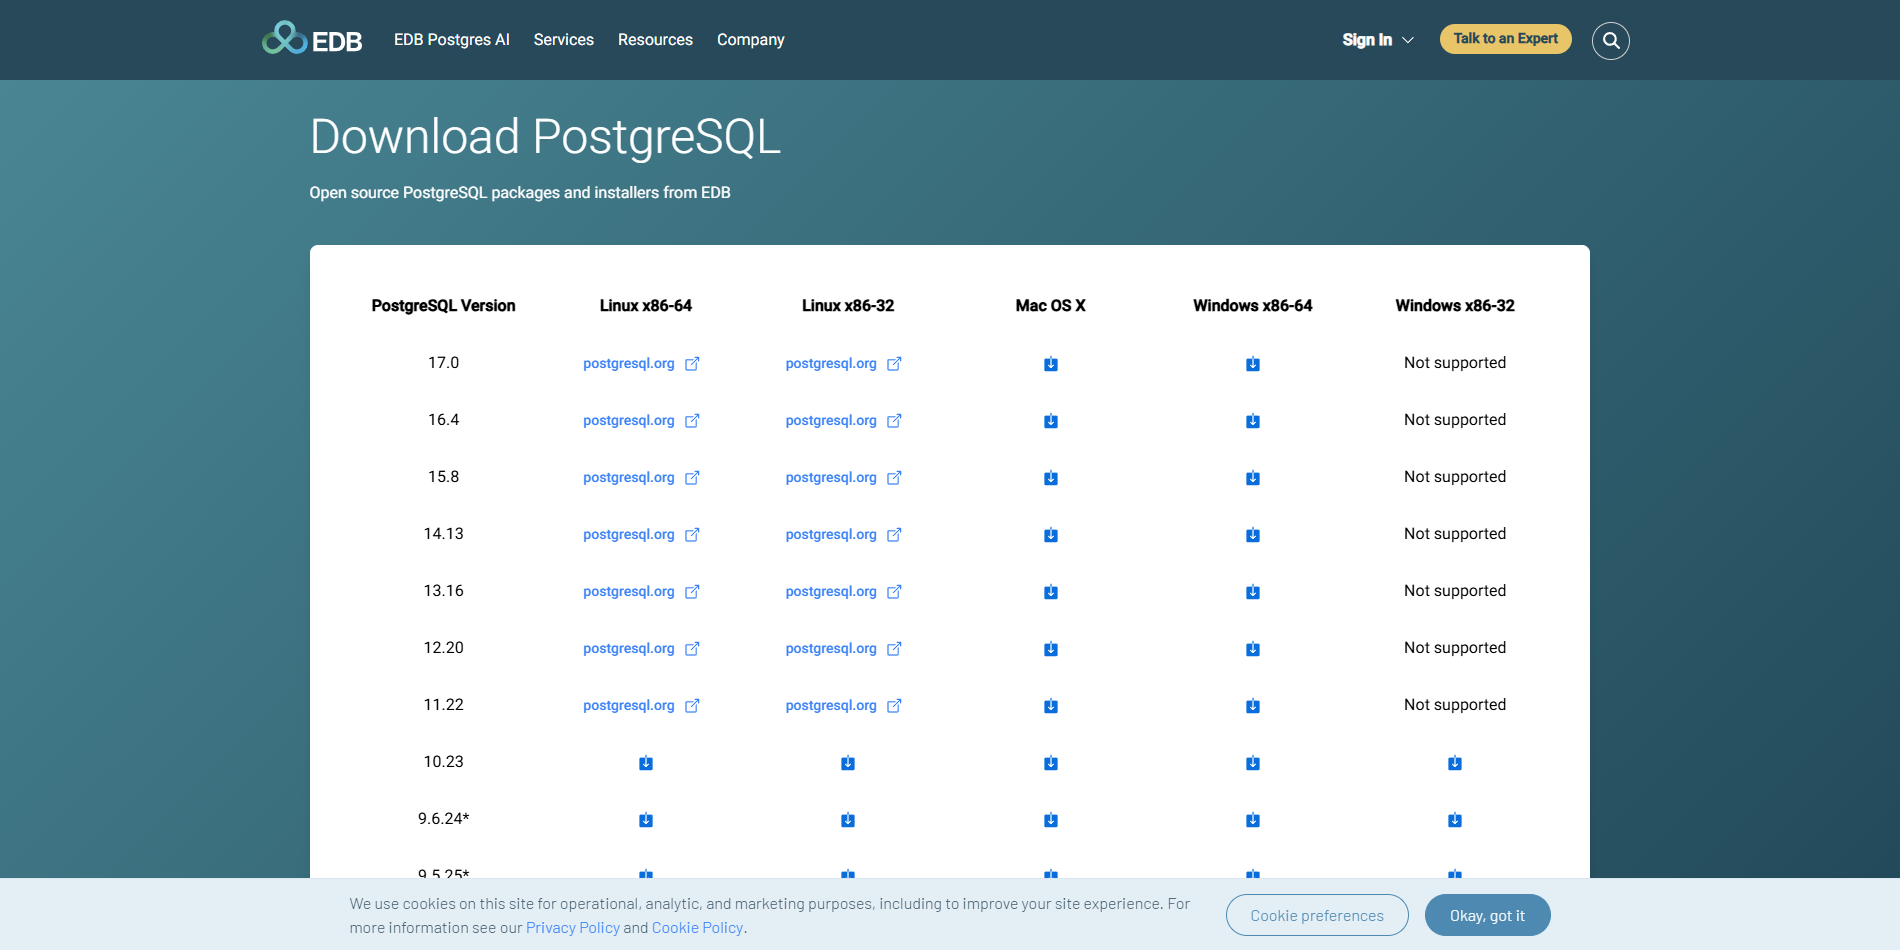Download PostgreSQL 16.4 for Windows x86-64
Screen dimensions: 1900x950
tap(1253, 421)
